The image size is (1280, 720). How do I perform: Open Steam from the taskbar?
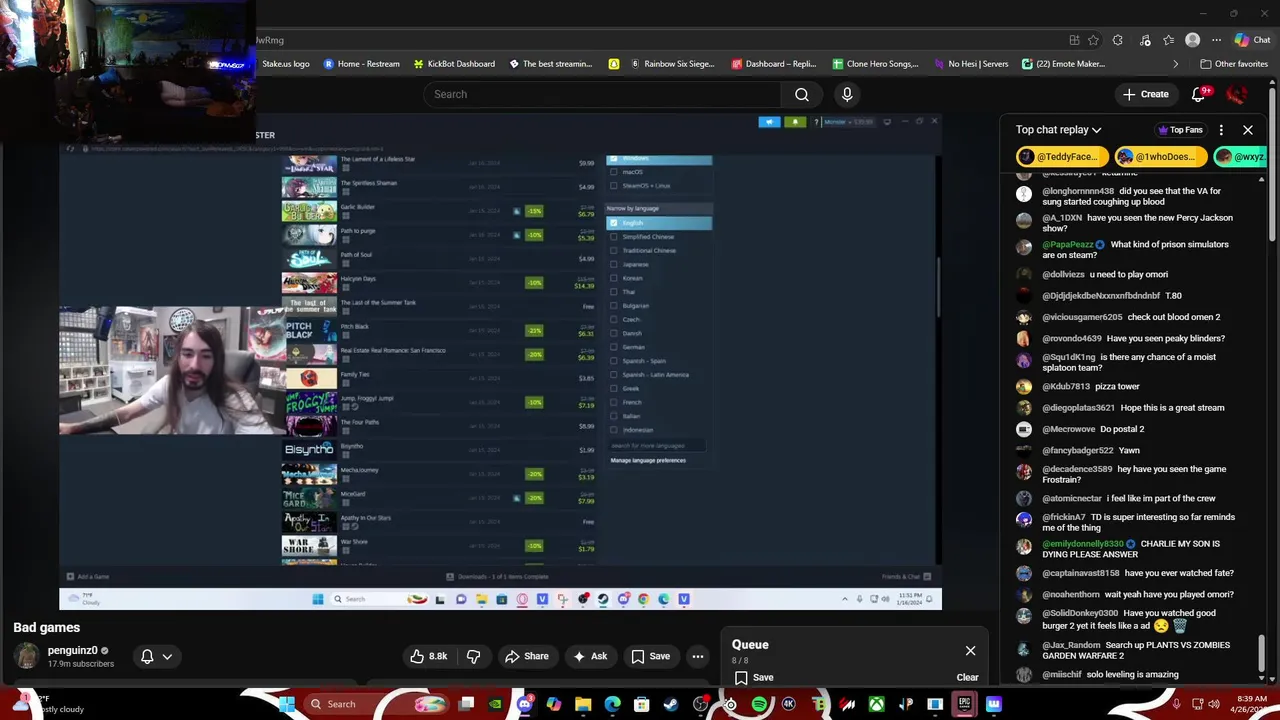point(670,704)
